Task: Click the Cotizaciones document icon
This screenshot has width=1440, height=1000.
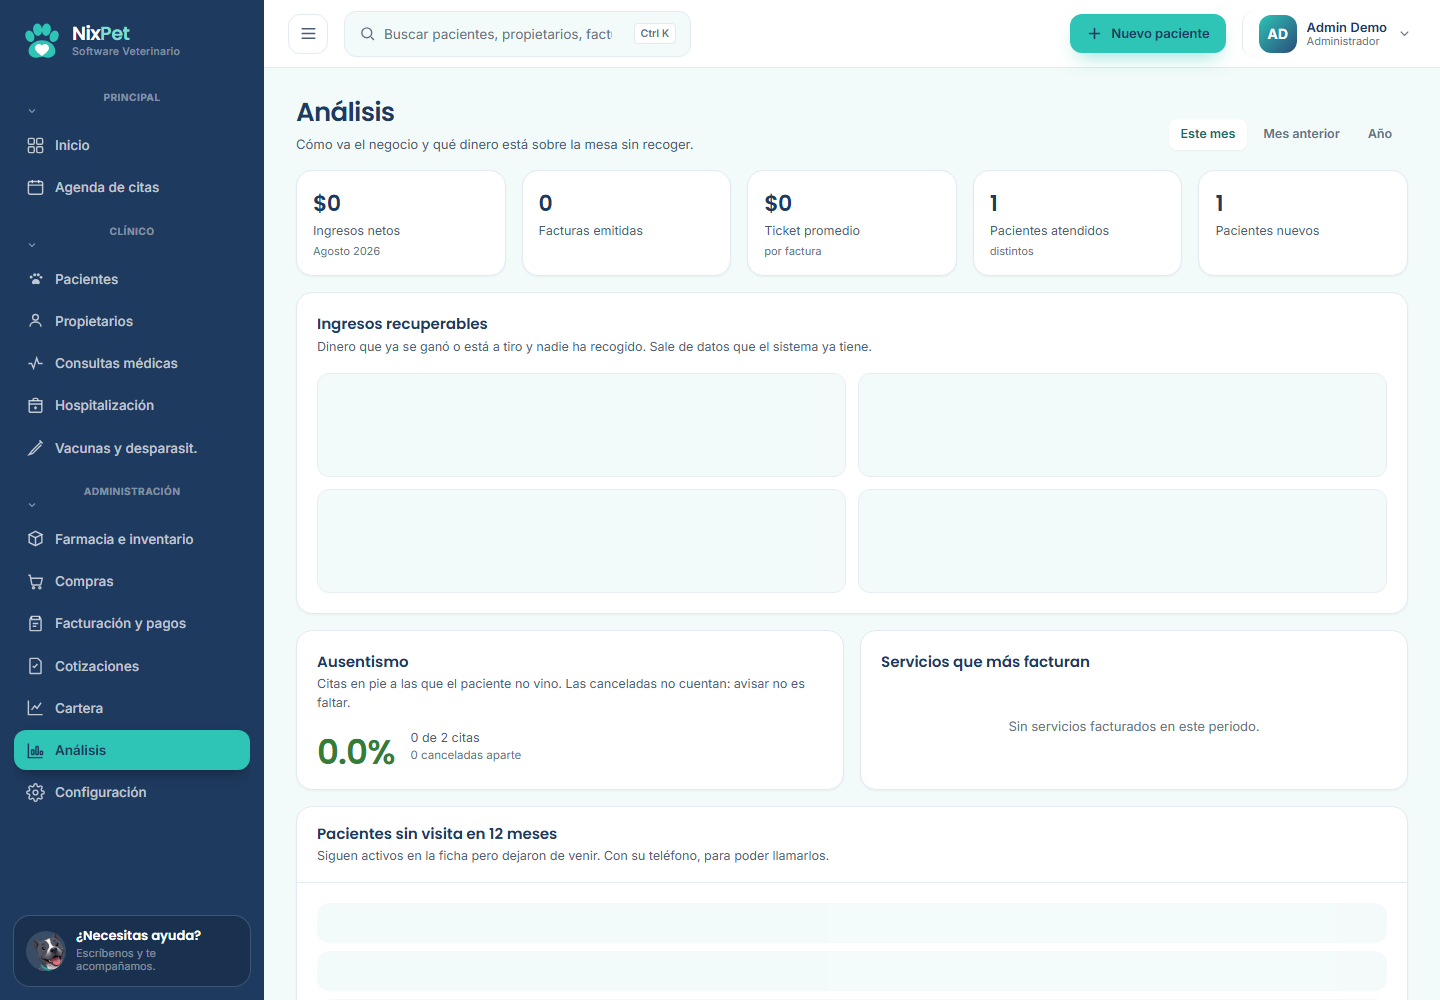Action: coord(35,666)
